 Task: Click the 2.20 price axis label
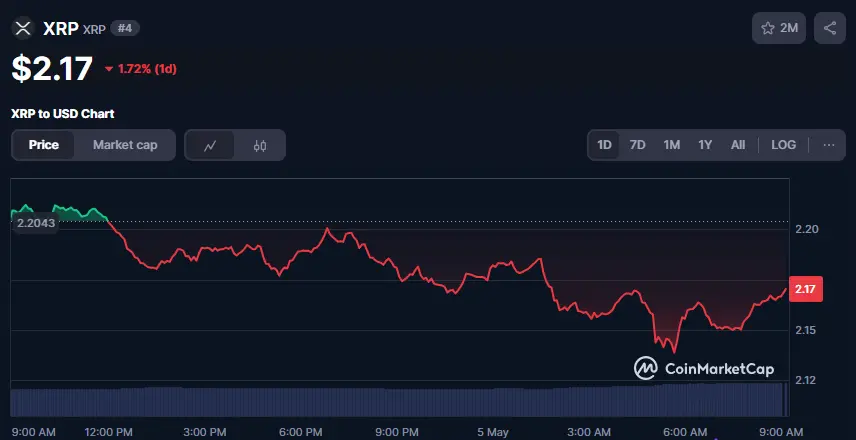point(806,229)
